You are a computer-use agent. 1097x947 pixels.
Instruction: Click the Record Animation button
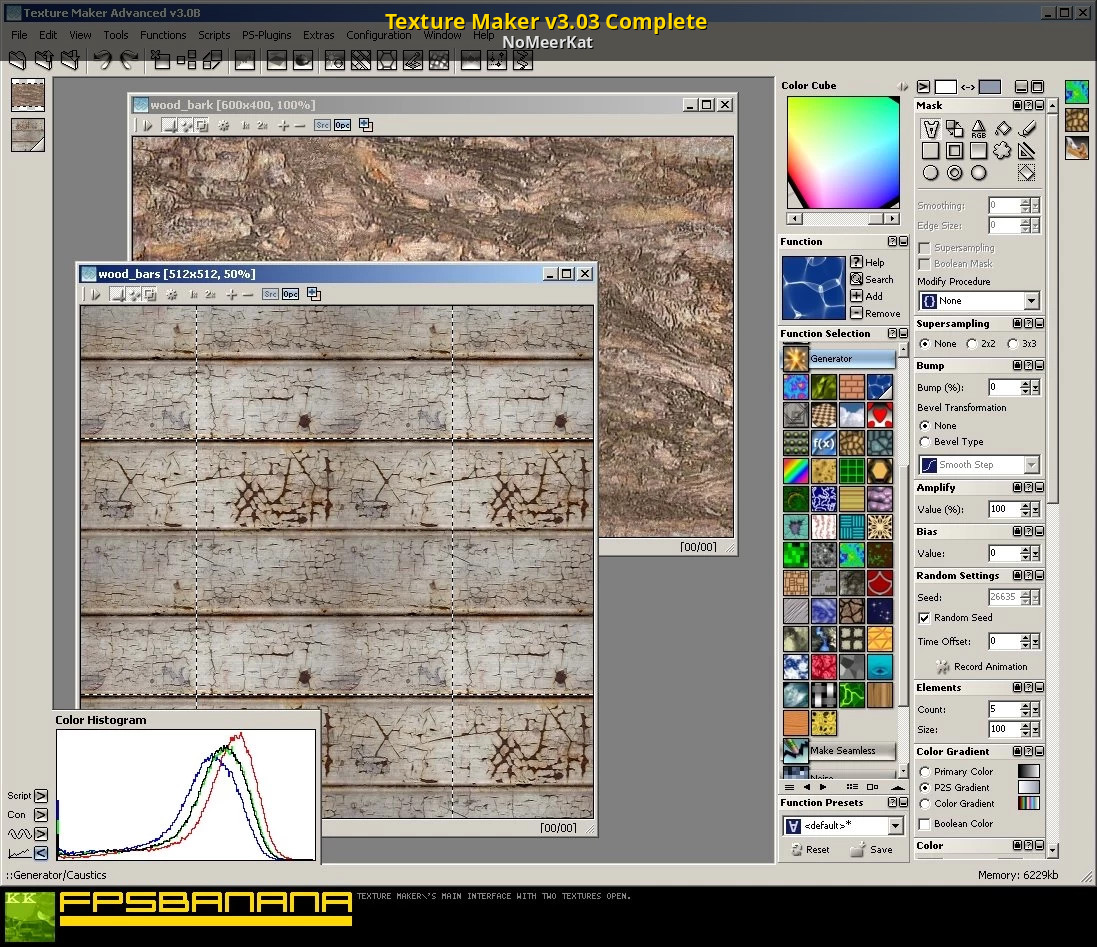(981, 667)
